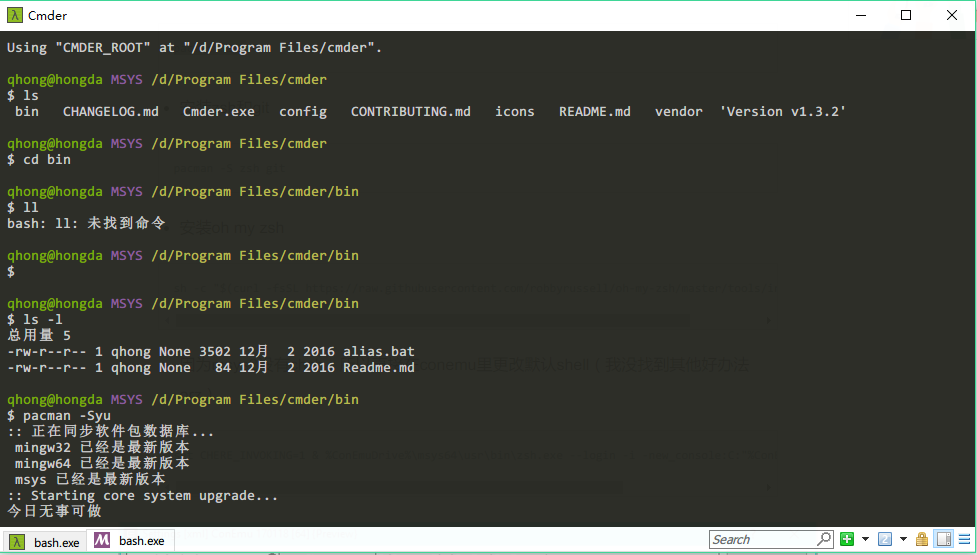Screen dimensions: 977x555
Task: Click the lambda icon on first tab
Action: (x=17, y=542)
